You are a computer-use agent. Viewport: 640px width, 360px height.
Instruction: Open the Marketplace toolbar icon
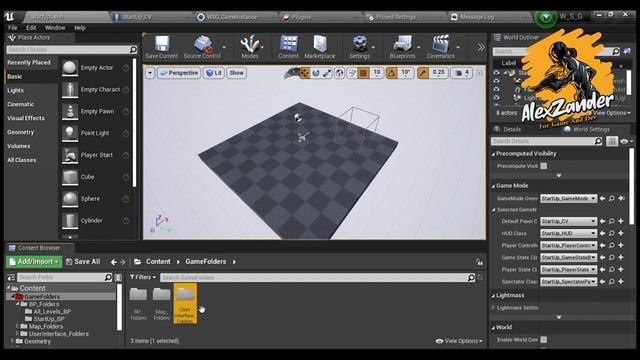(x=320, y=47)
